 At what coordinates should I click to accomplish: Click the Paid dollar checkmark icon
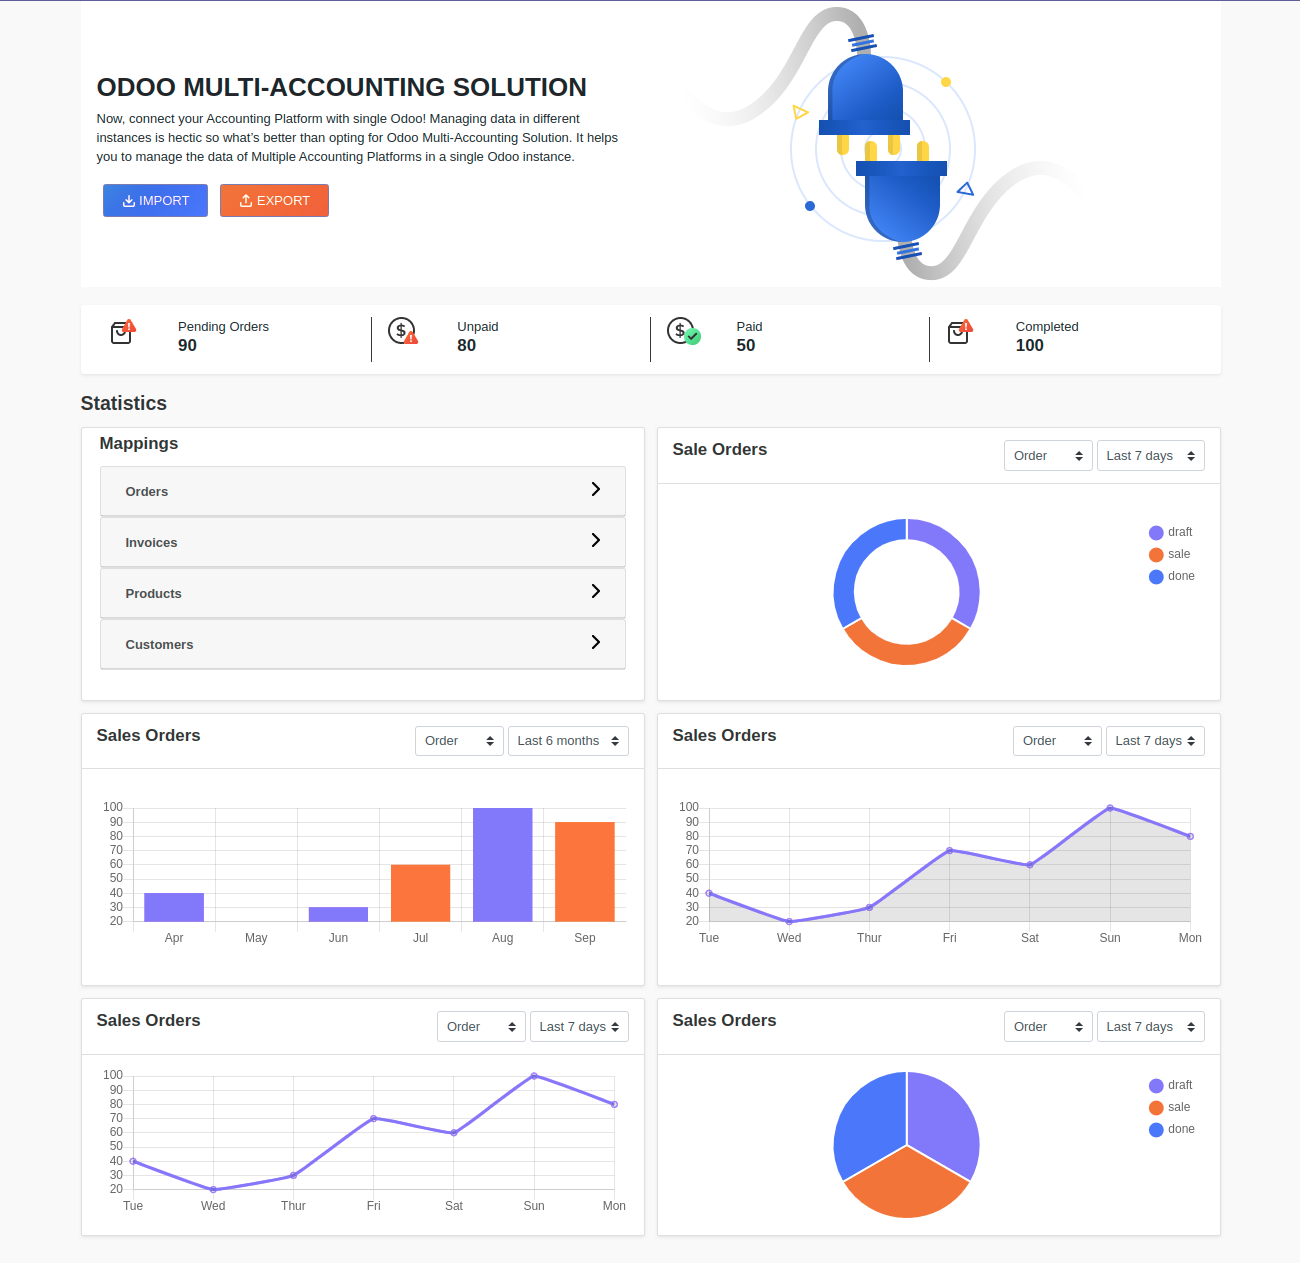point(683,331)
